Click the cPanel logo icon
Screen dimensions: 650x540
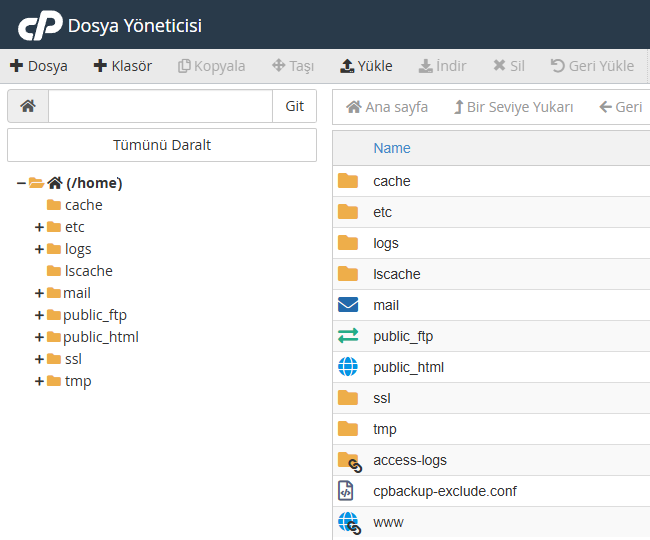click(x=39, y=25)
